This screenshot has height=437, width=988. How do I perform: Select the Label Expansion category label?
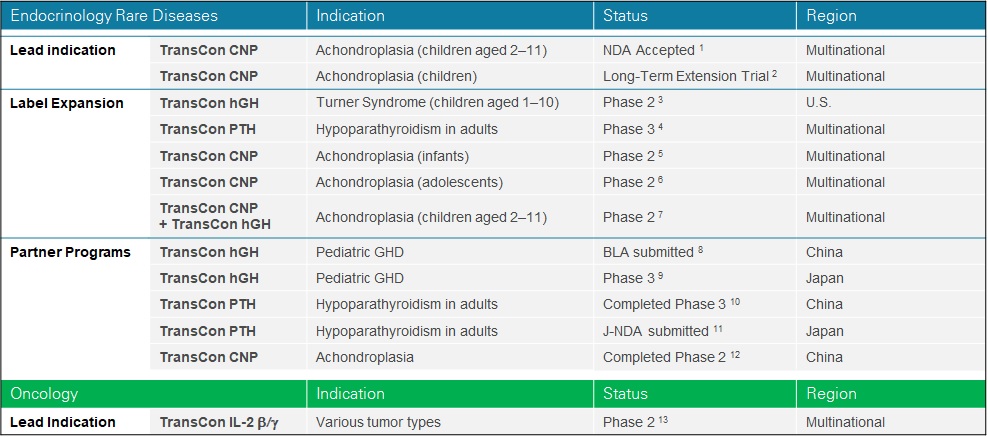[x=67, y=103]
